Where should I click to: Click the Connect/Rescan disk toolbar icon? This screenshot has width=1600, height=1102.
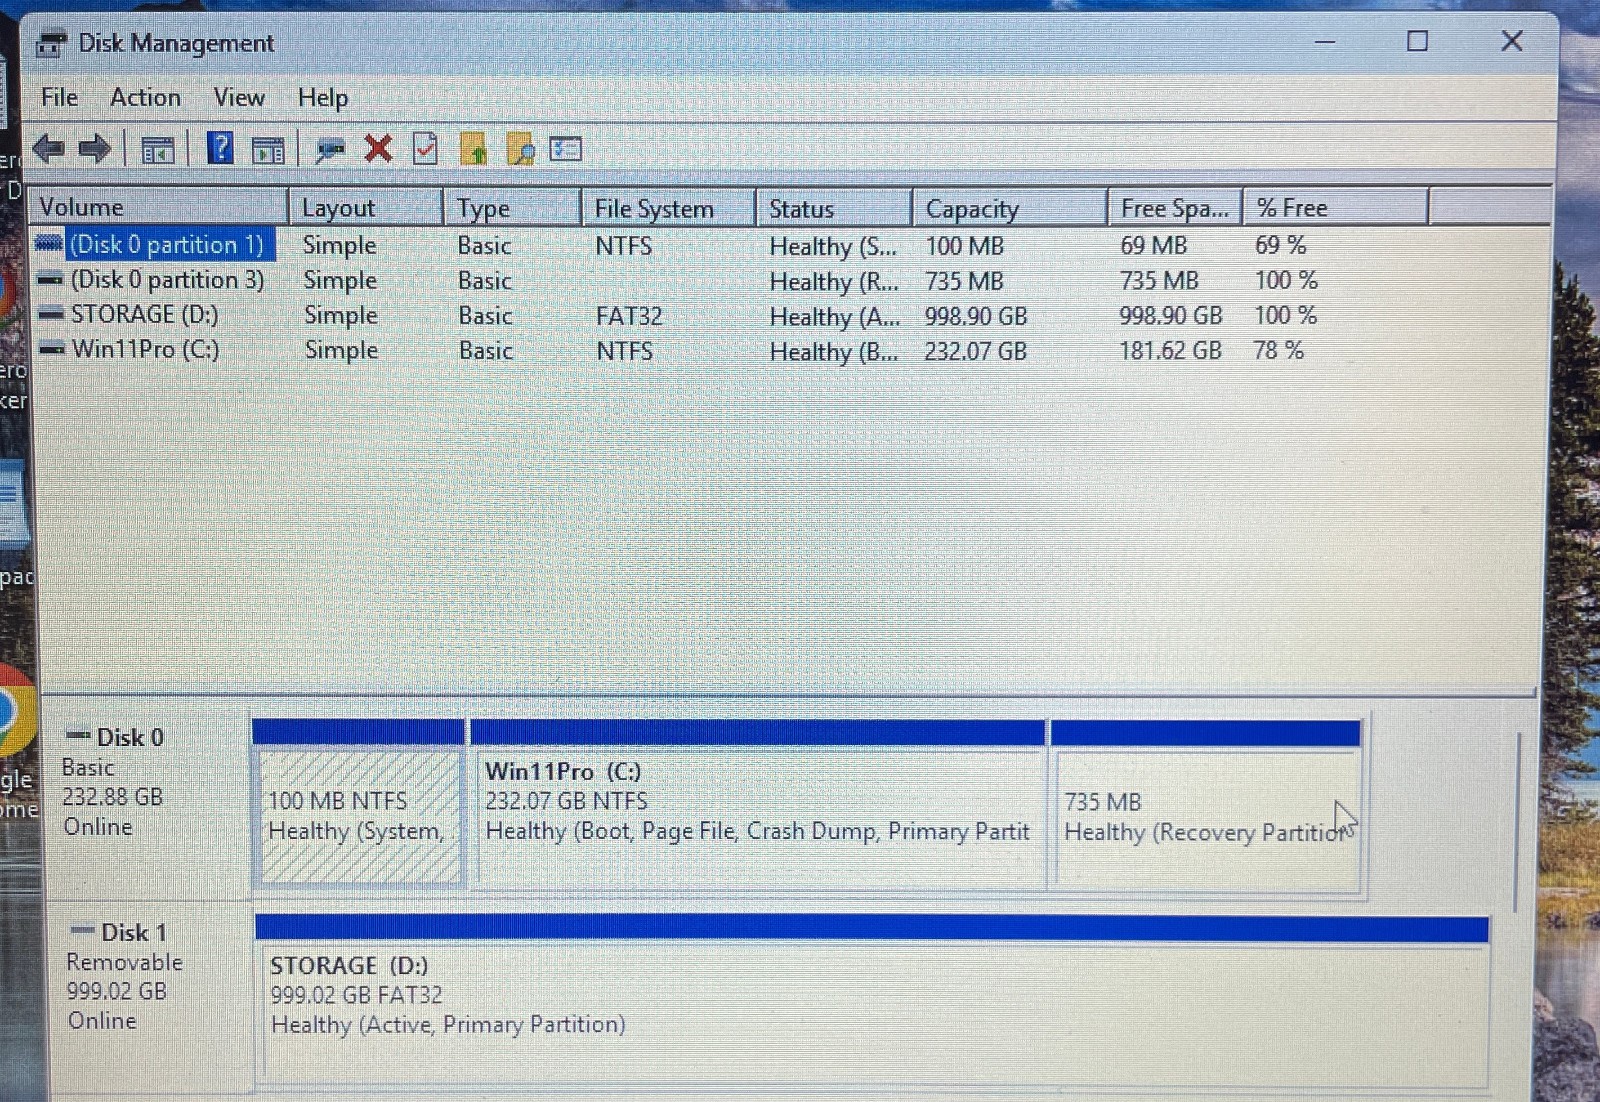pyautogui.click(x=329, y=150)
